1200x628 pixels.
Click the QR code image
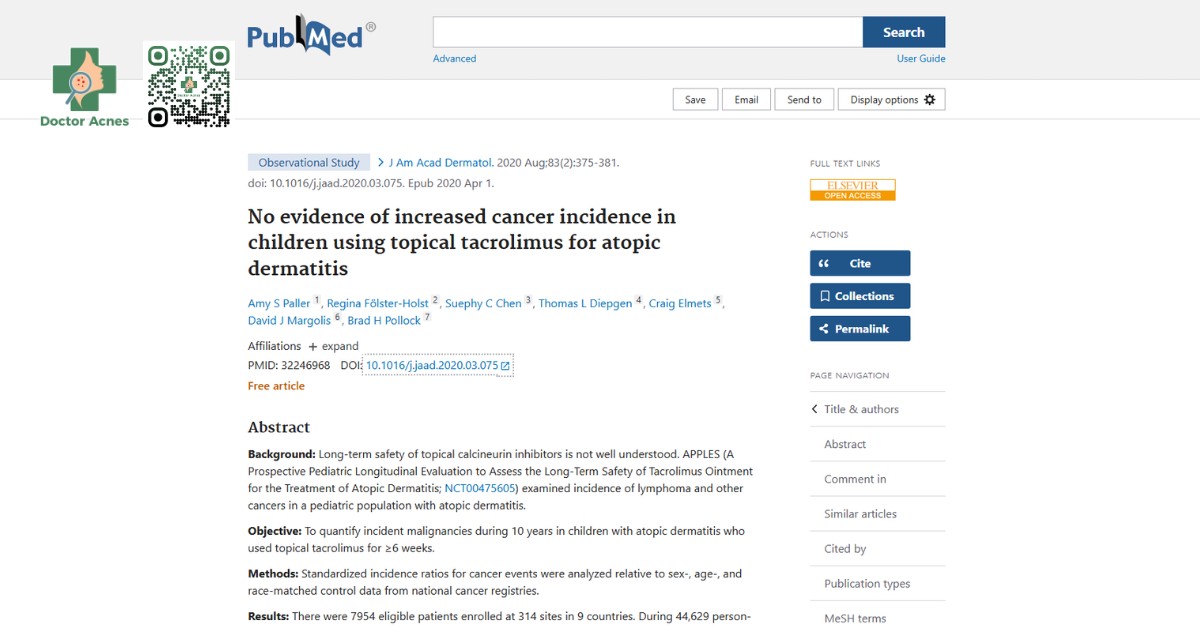coord(189,86)
